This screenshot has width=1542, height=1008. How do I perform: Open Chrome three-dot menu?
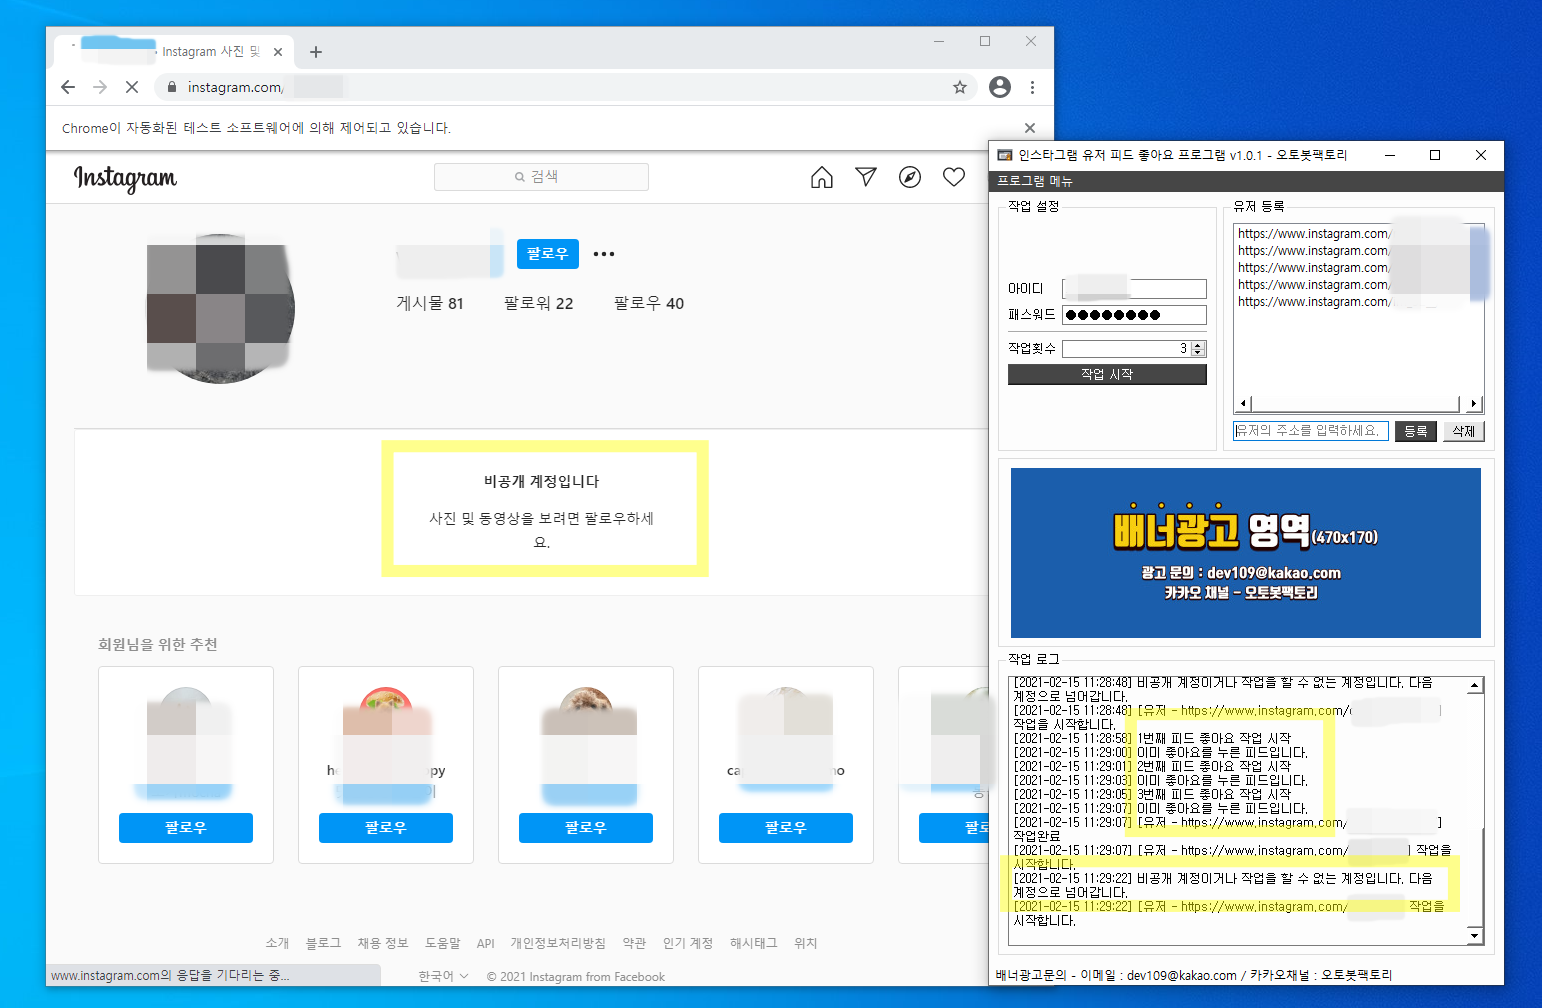pos(1033,87)
